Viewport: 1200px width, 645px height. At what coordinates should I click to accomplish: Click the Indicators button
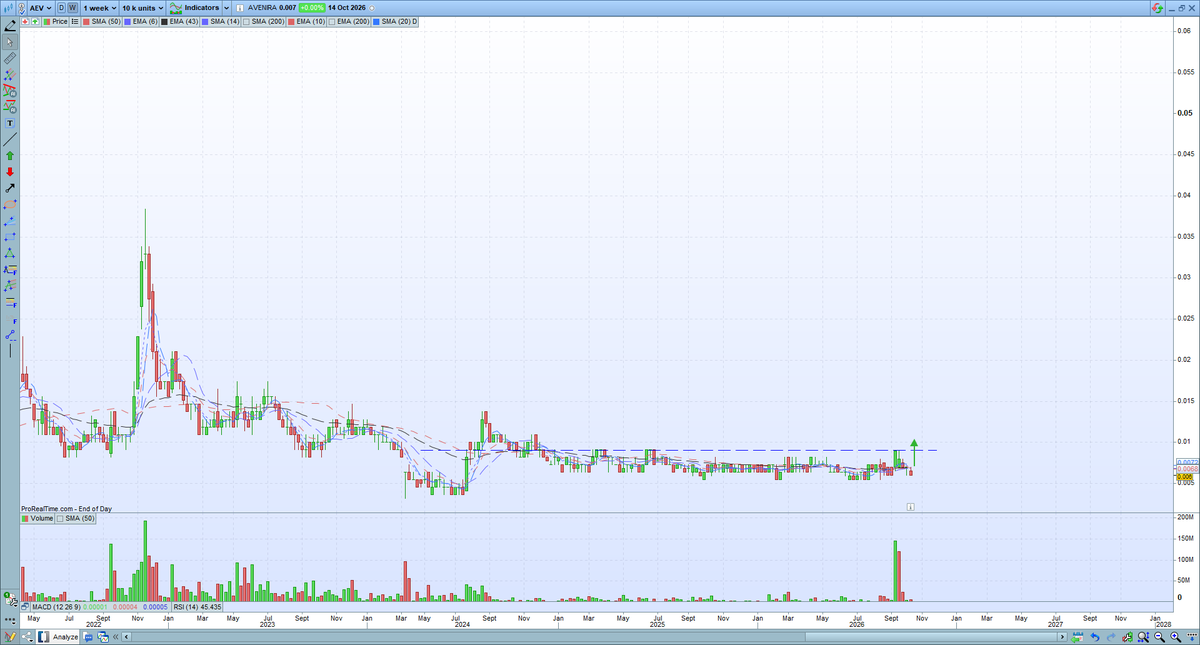[202, 8]
